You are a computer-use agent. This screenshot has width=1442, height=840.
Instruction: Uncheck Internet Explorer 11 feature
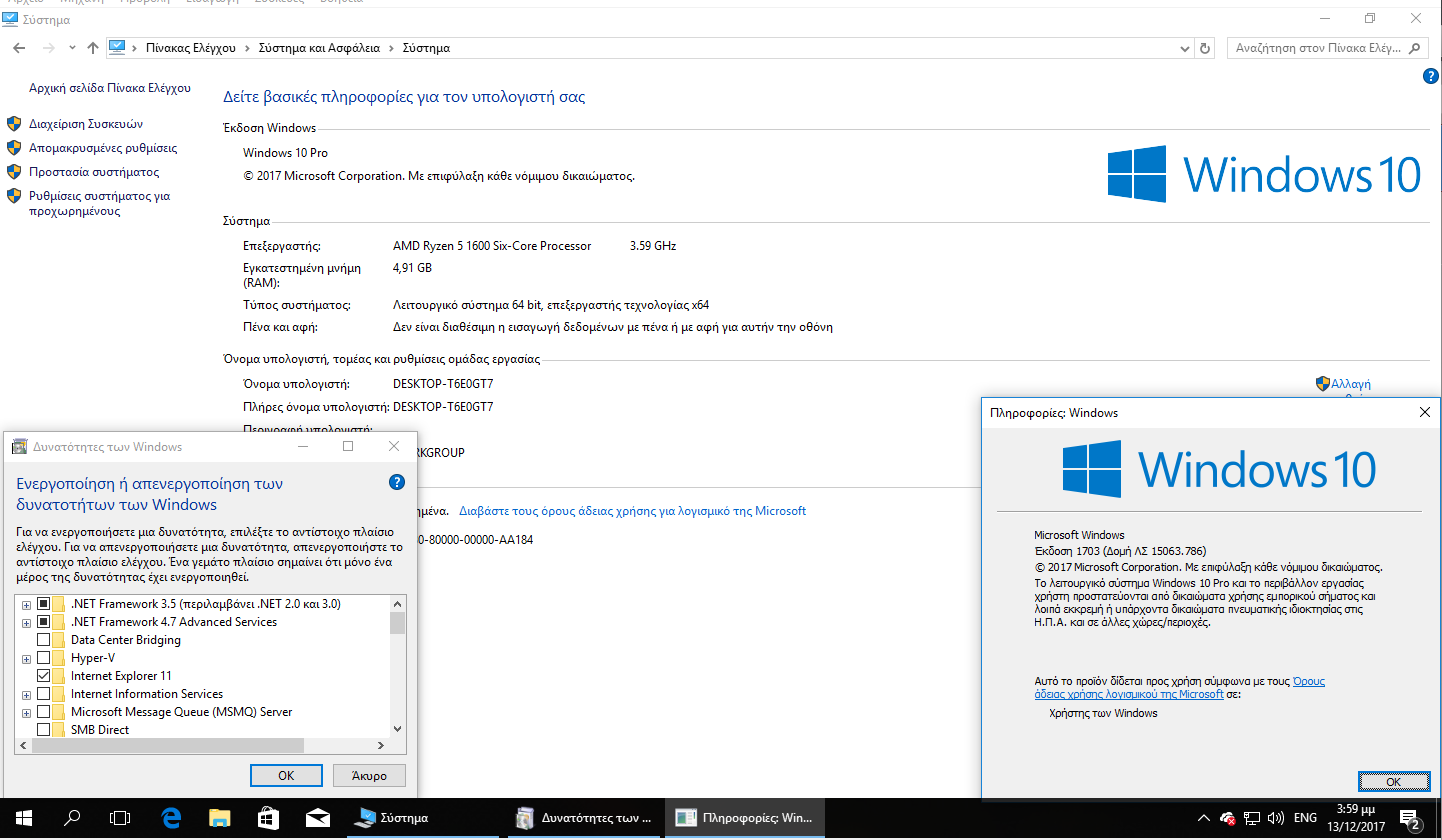pyautogui.click(x=43, y=676)
